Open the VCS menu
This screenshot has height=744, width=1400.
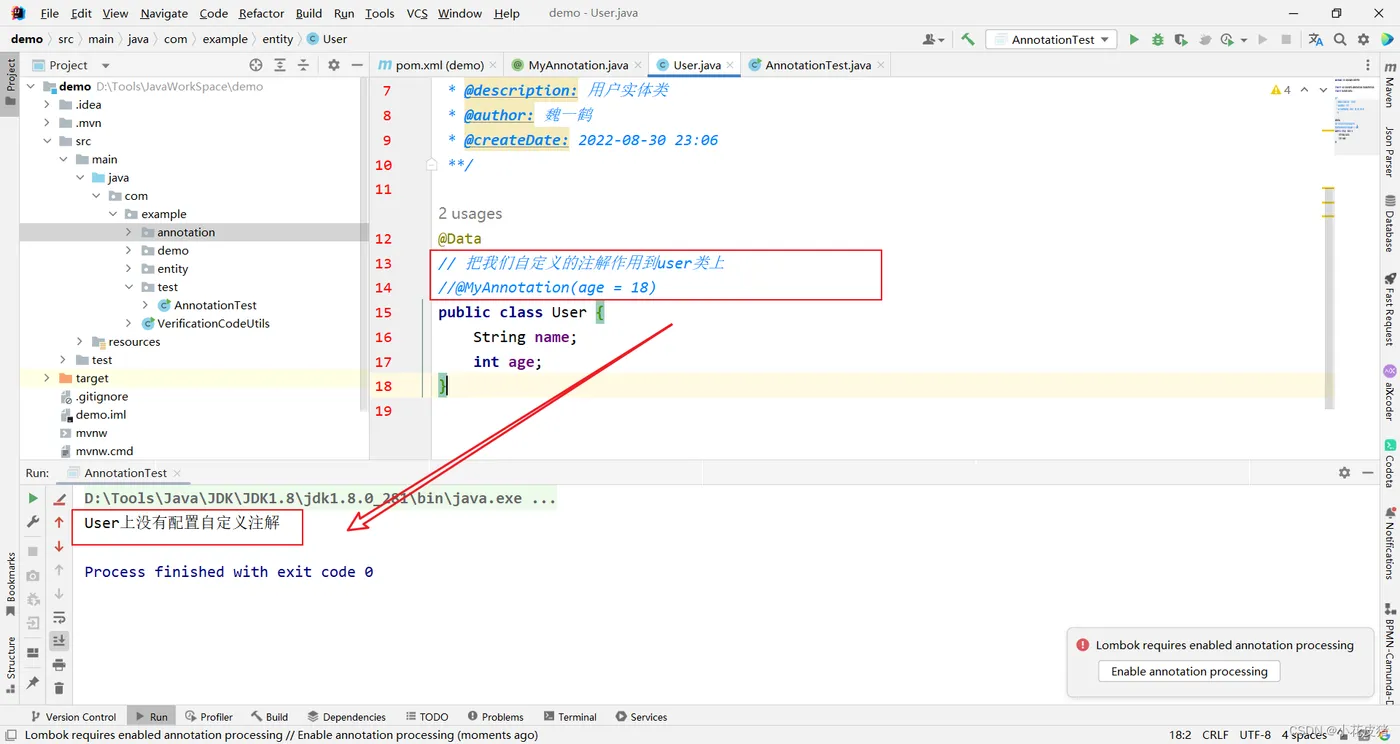tap(417, 13)
